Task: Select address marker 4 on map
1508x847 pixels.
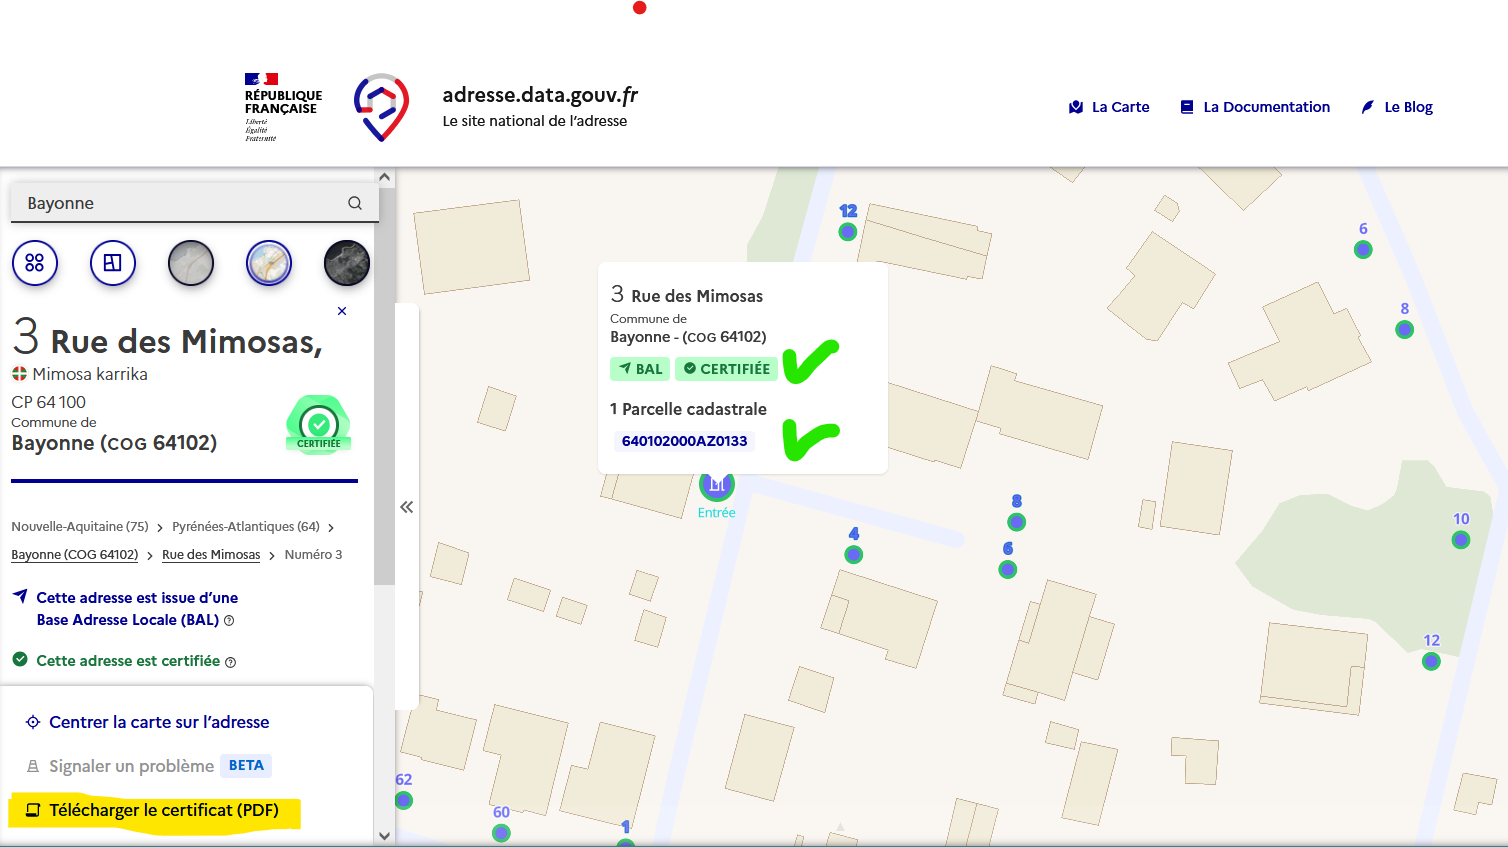Action: click(854, 554)
